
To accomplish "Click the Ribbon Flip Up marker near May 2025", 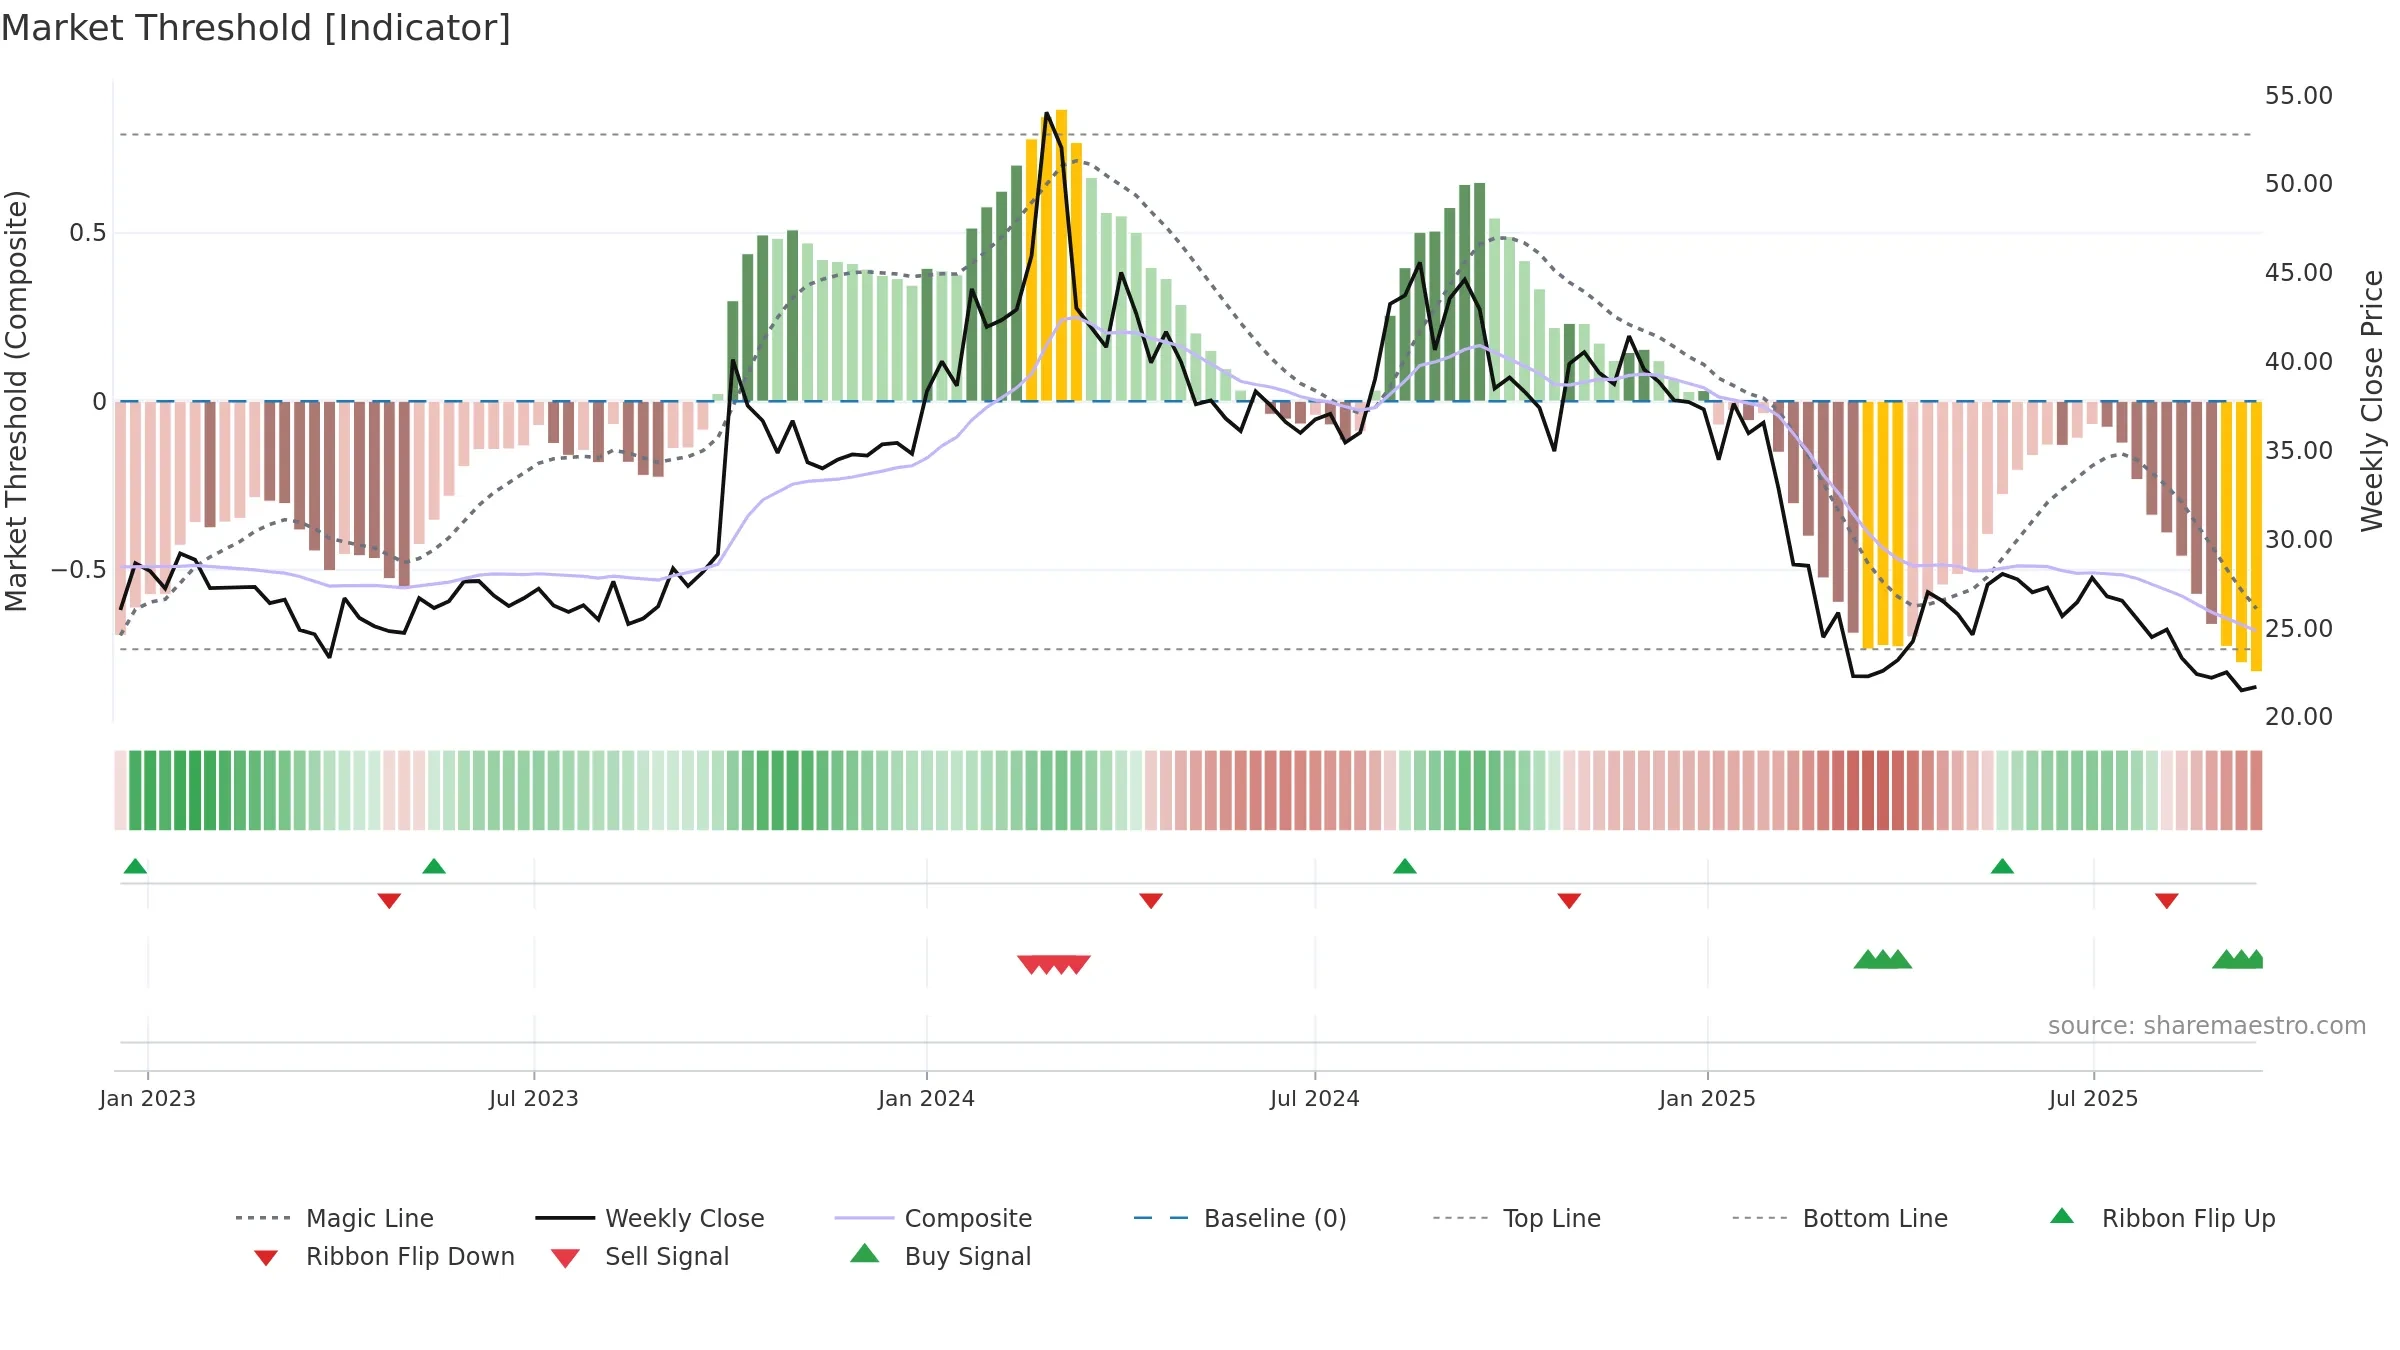I will (2002, 866).
